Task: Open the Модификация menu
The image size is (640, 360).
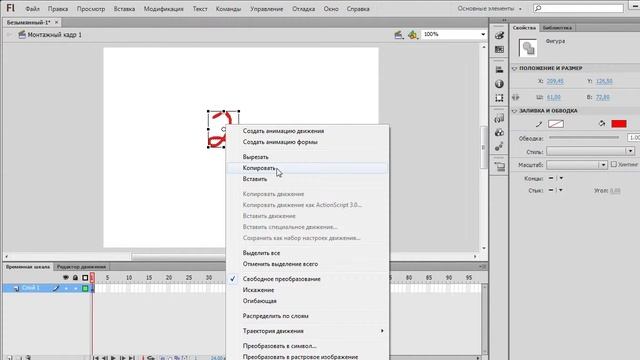Action: click(x=163, y=9)
